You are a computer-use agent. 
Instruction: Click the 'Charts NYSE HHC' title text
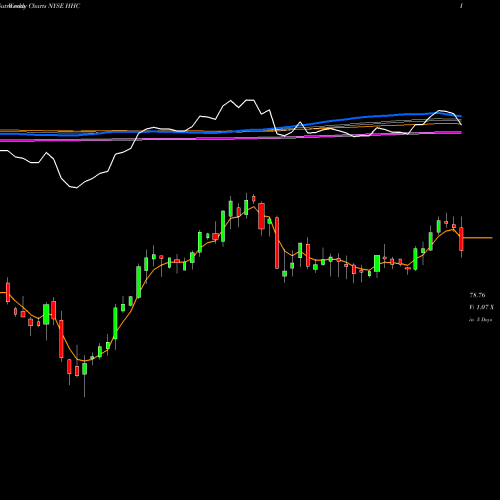(x=54, y=6)
